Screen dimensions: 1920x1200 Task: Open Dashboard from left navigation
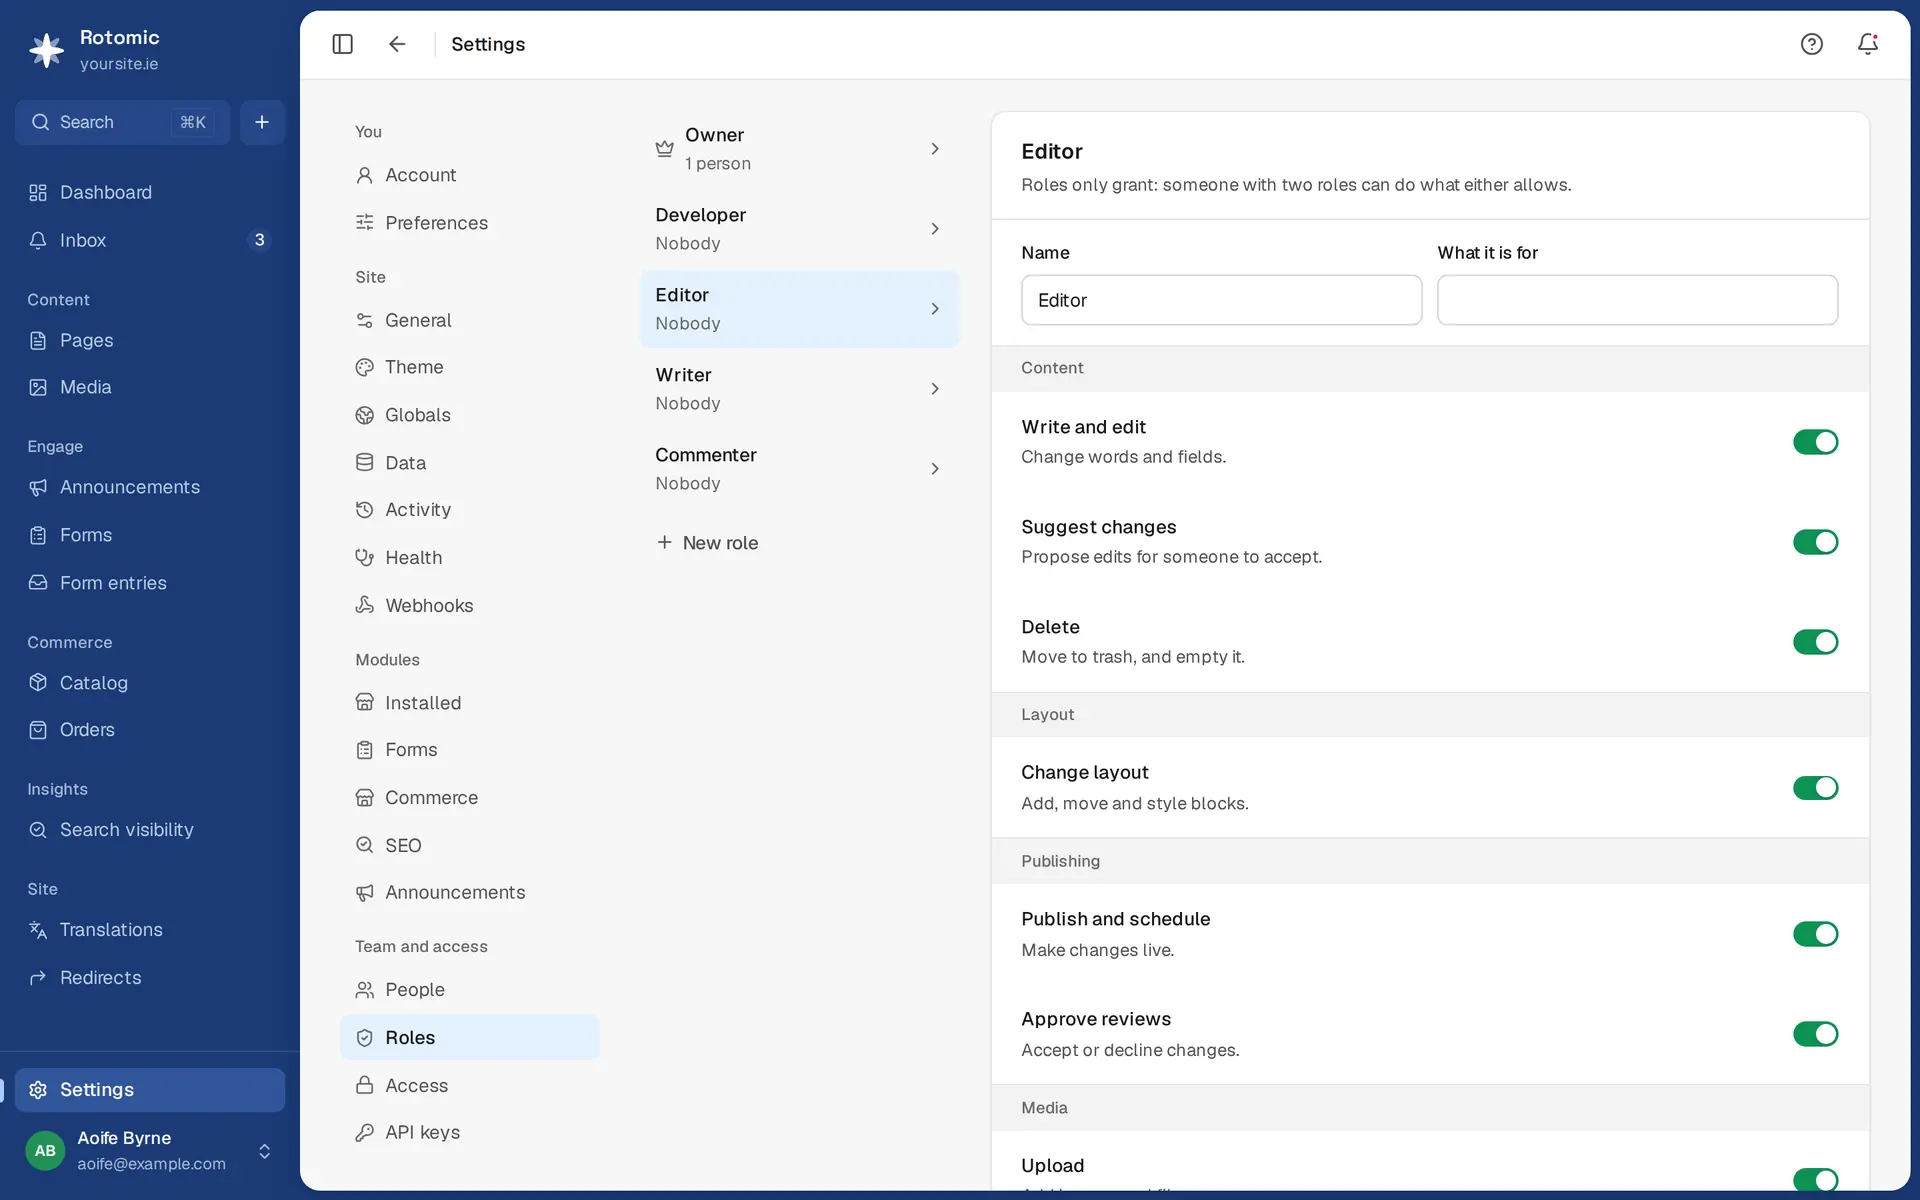[150, 192]
